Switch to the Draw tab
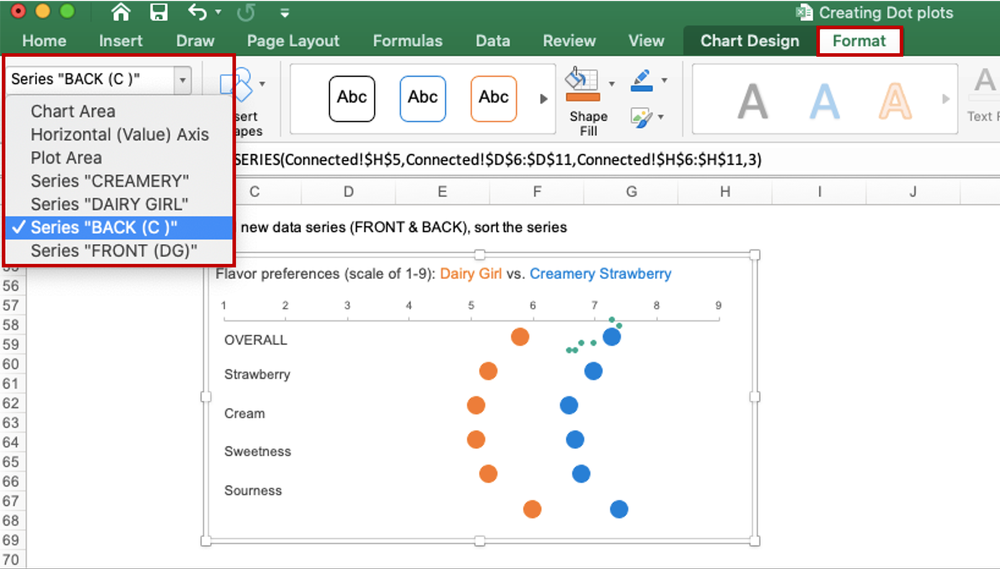The width and height of the screenshot is (1000, 569). coord(195,41)
